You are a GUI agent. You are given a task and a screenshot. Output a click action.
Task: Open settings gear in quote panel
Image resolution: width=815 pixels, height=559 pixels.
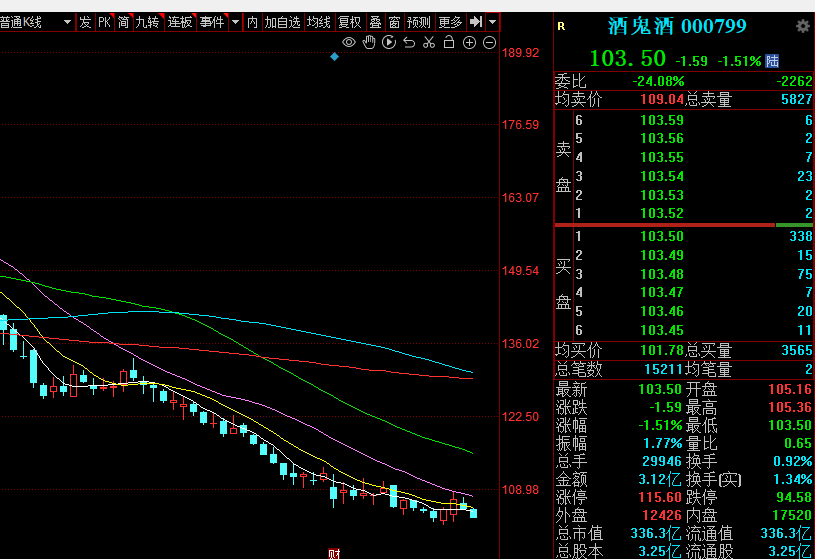click(x=803, y=26)
